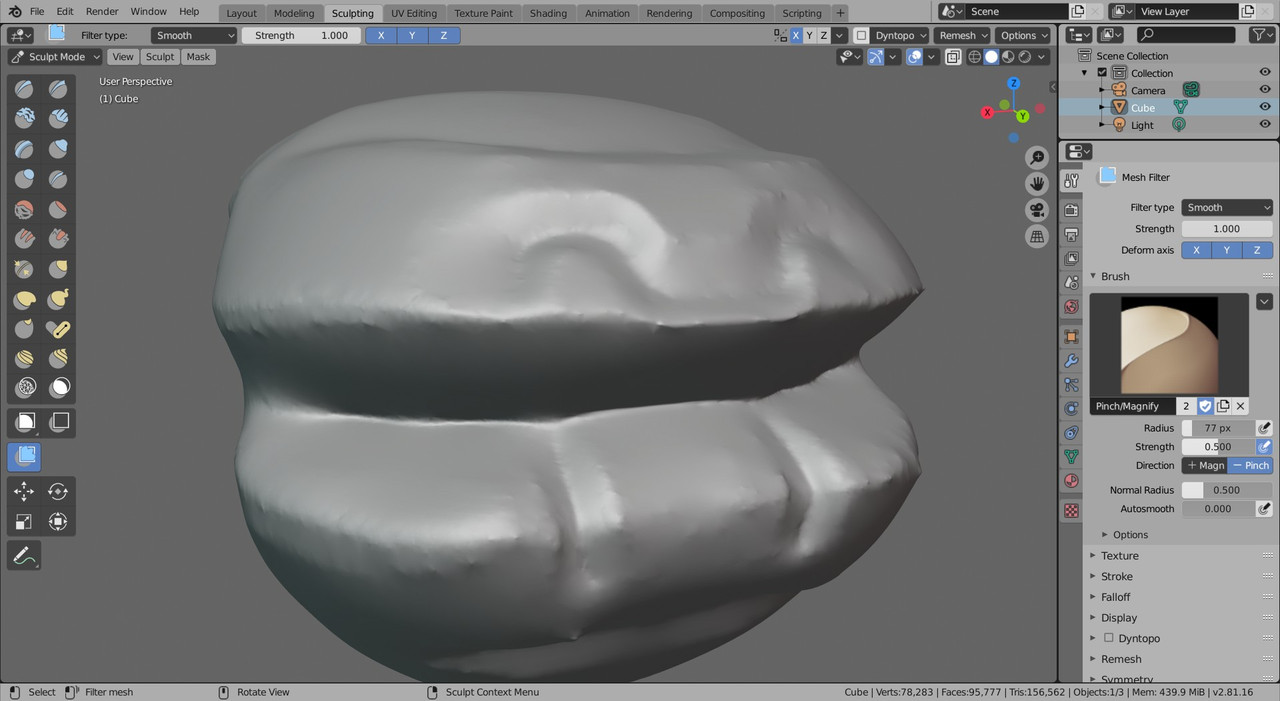Expand the Falloff panel
The width and height of the screenshot is (1280, 701).
click(1115, 597)
